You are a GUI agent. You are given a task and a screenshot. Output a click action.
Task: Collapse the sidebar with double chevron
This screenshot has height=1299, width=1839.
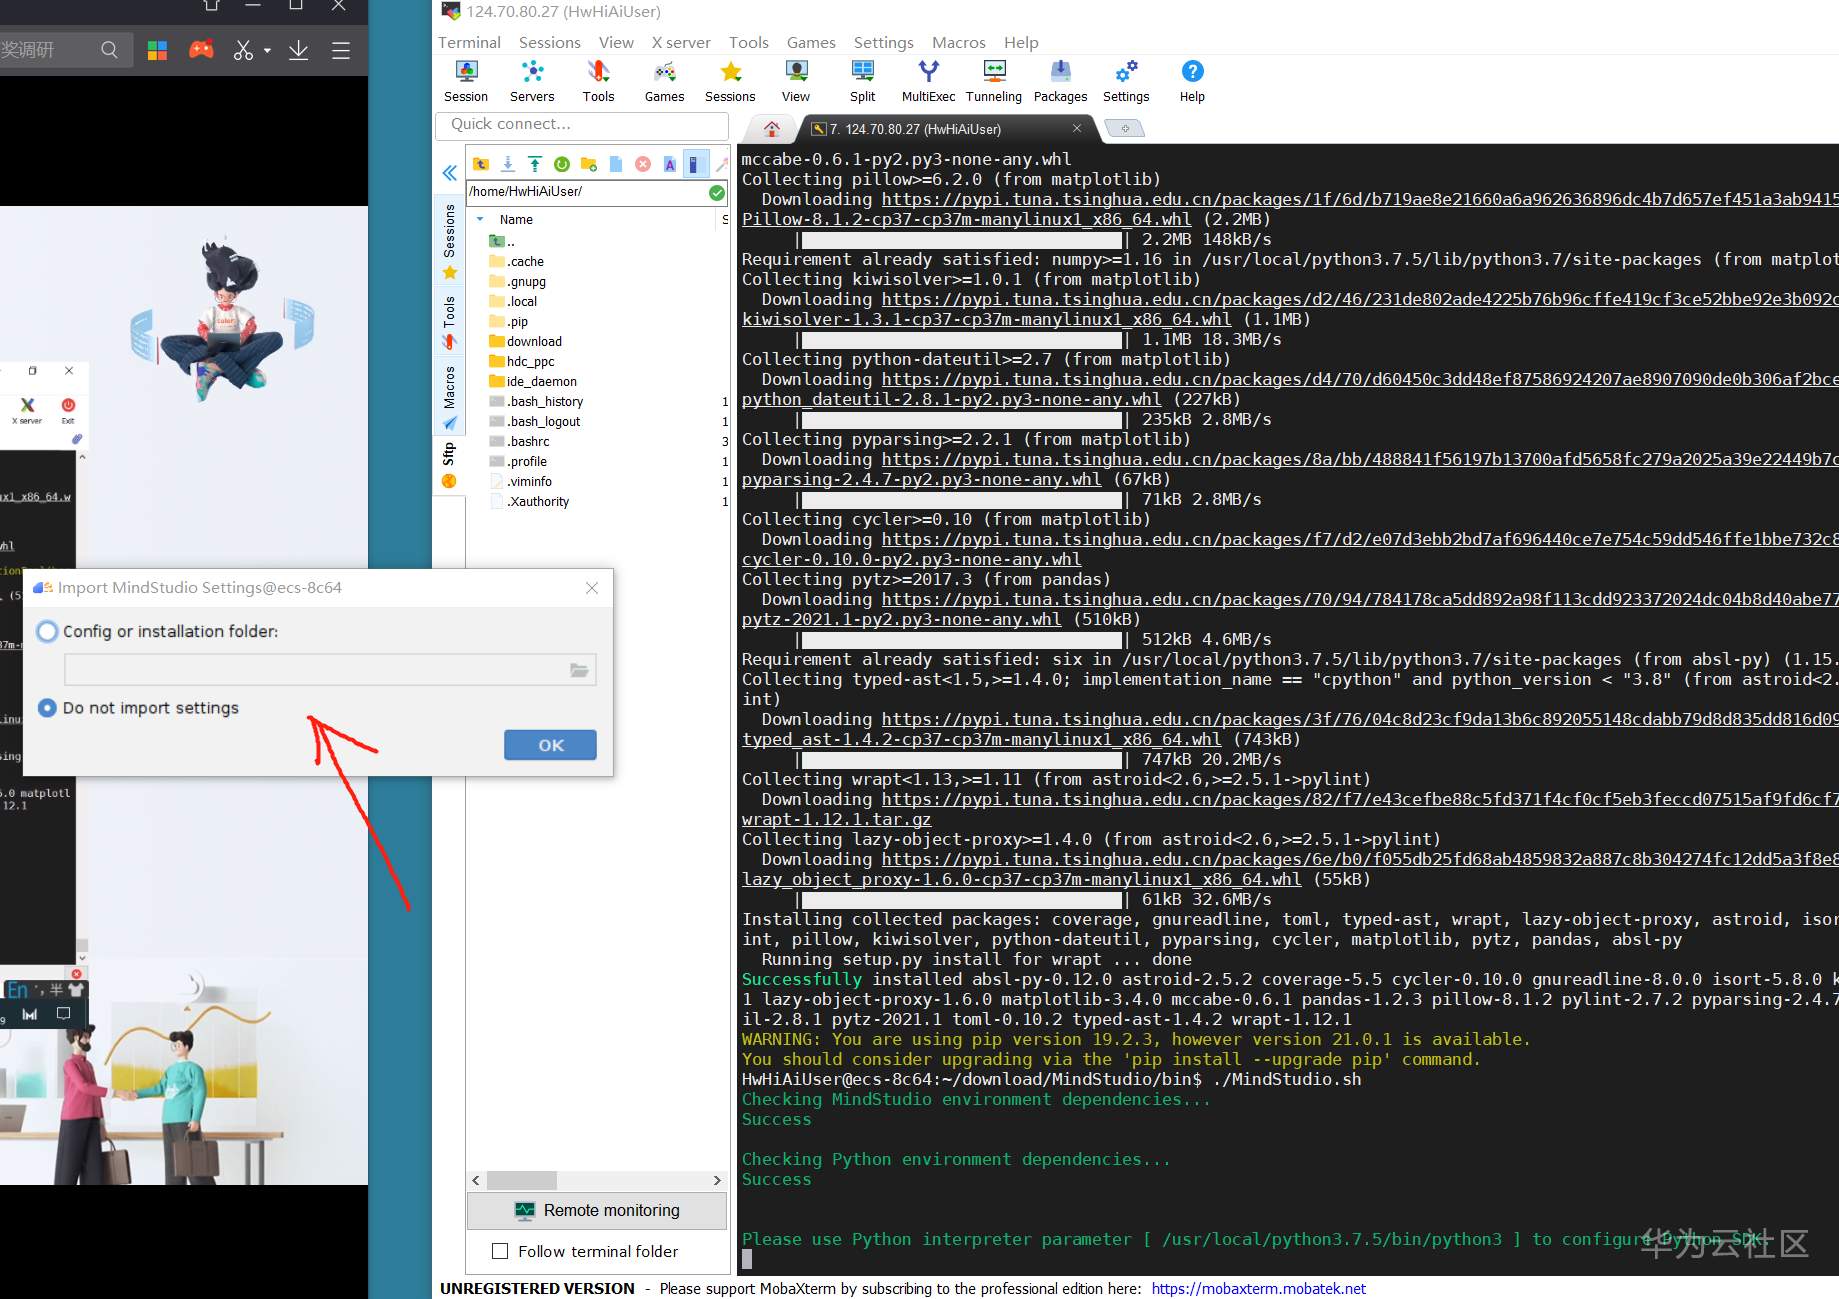450,173
